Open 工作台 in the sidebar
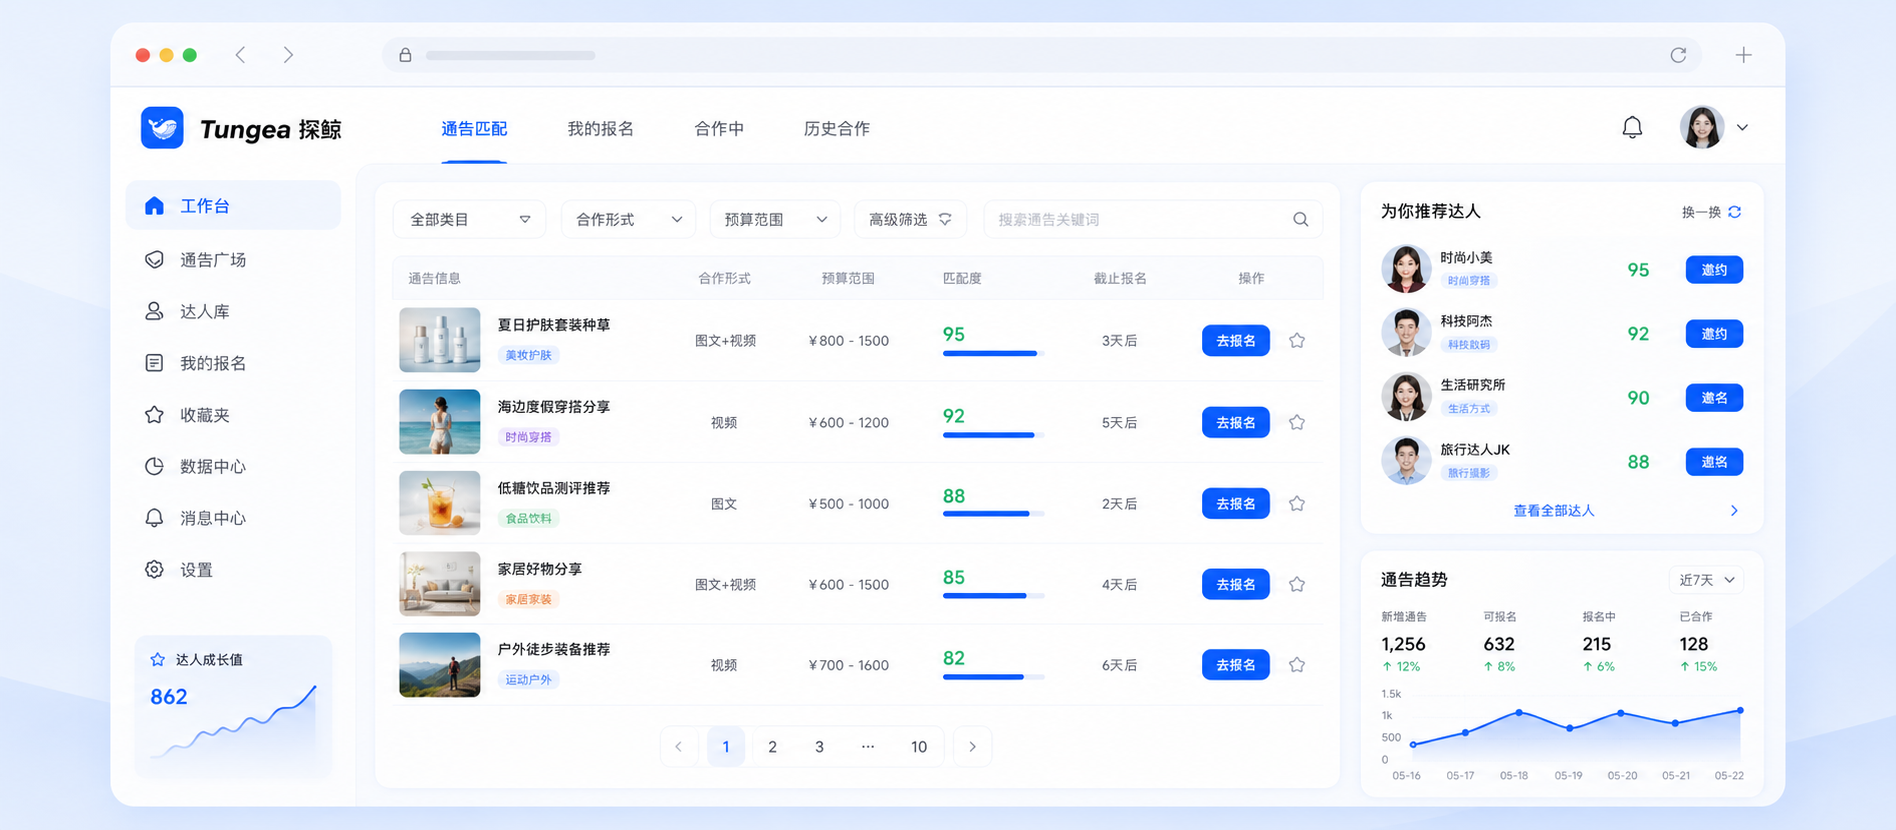Screen dimensions: 1896x830 click(233, 205)
